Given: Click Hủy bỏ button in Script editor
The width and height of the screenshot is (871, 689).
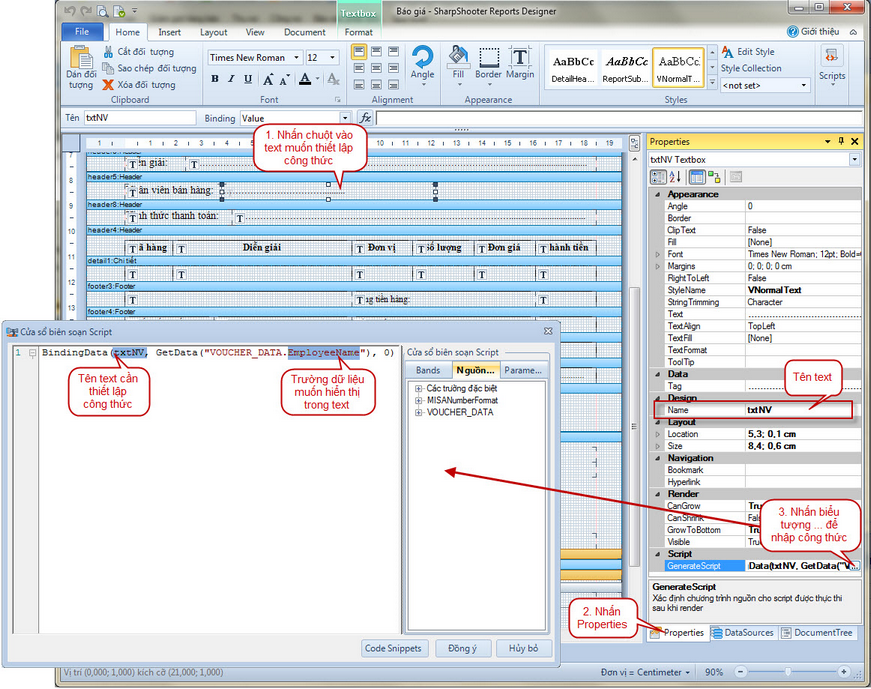Looking at the screenshot, I should click(x=523, y=648).
